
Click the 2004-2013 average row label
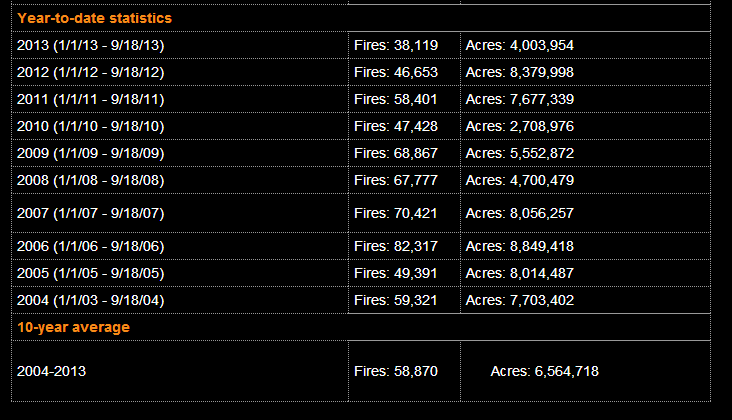[x=52, y=371]
